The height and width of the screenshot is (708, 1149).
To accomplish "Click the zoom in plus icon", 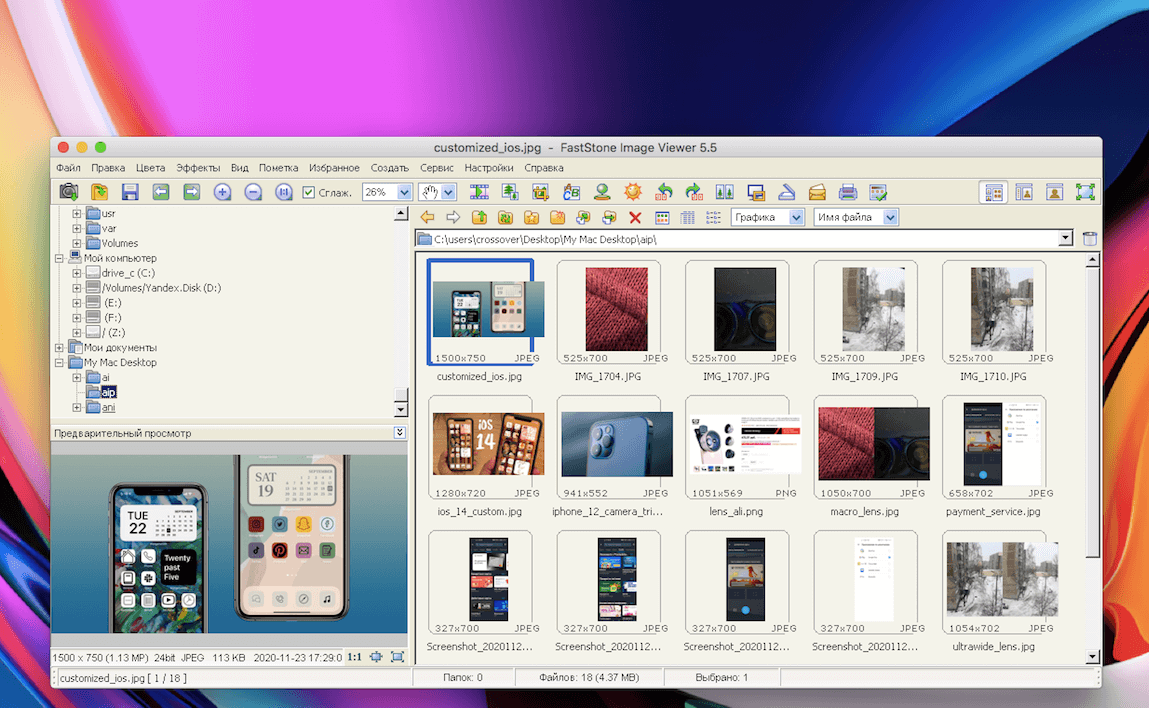I will [x=222, y=192].
